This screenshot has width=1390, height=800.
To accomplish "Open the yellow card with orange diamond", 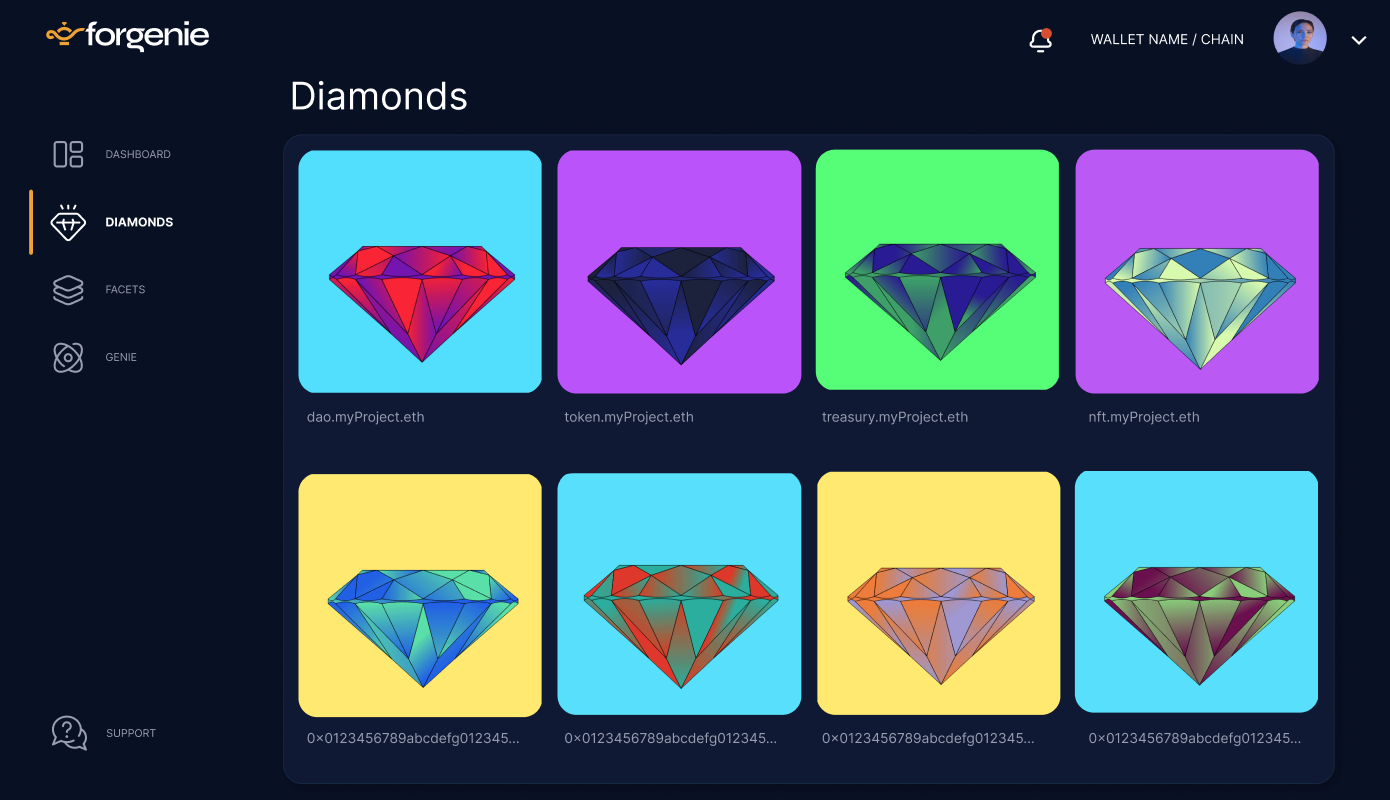I will point(938,594).
